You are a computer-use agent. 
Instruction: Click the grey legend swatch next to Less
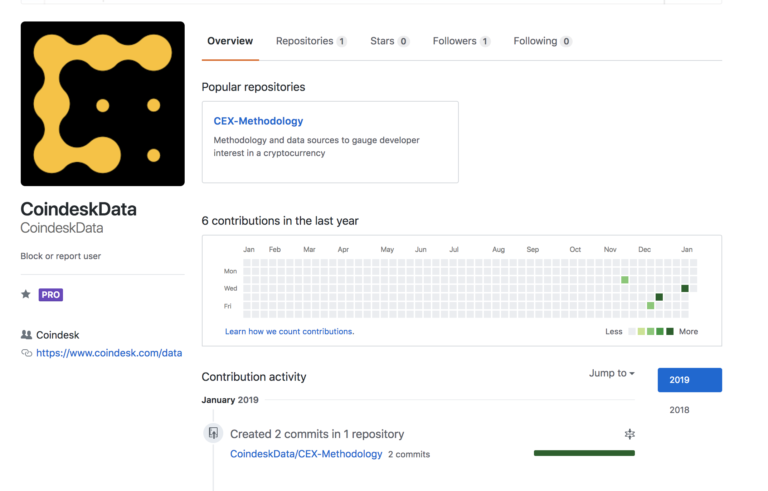tap(632, 332)
